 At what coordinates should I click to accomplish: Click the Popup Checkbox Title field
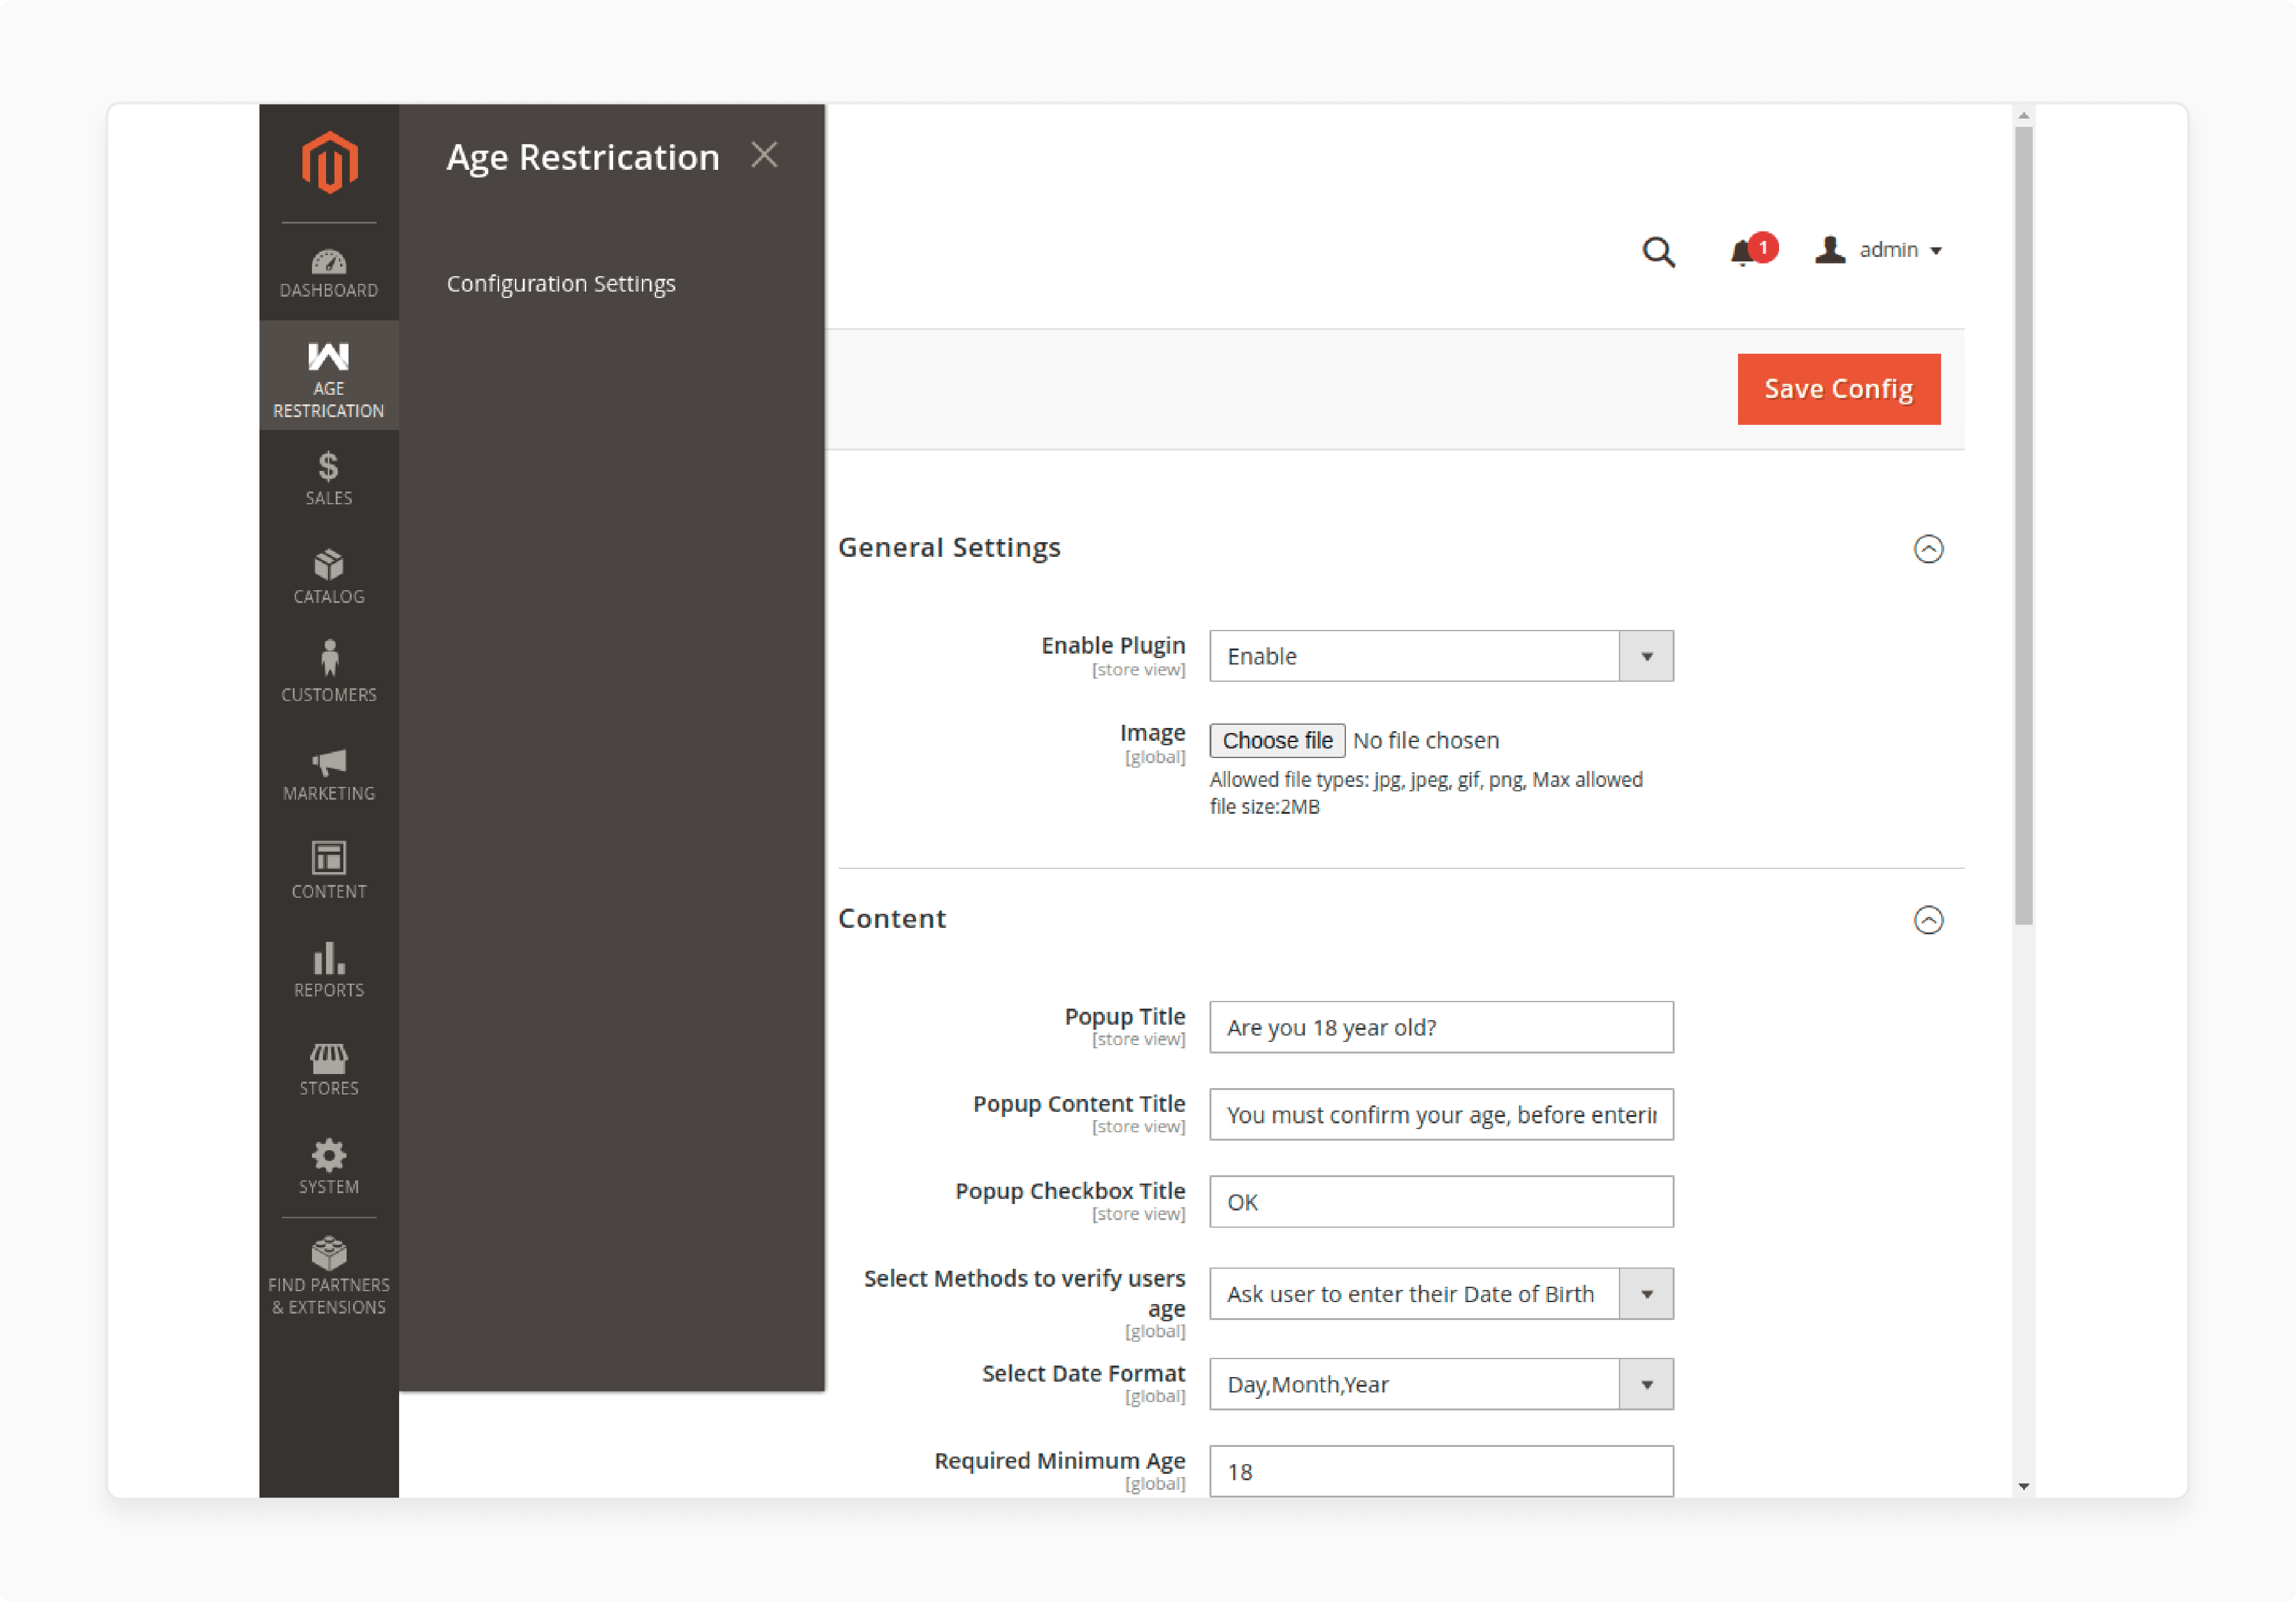1441,1202
